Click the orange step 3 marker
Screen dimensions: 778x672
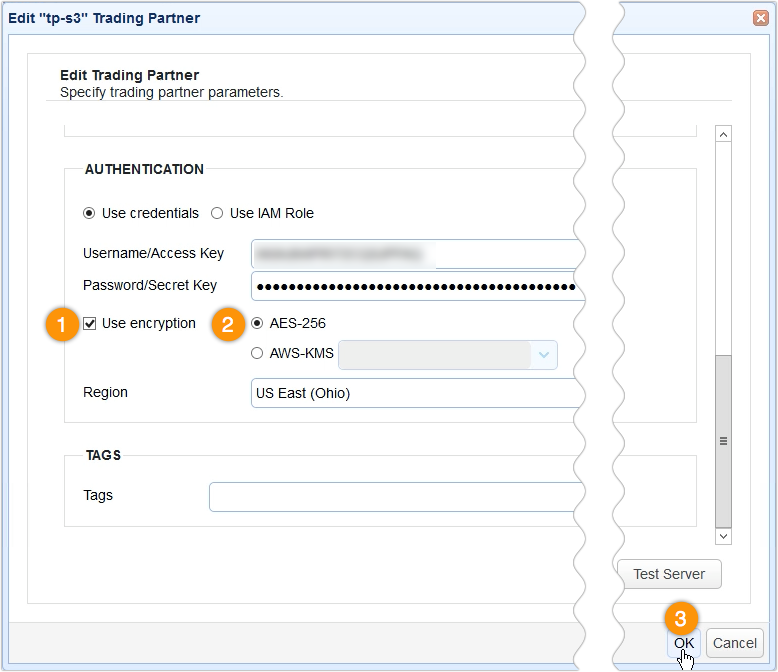(682, 616)
